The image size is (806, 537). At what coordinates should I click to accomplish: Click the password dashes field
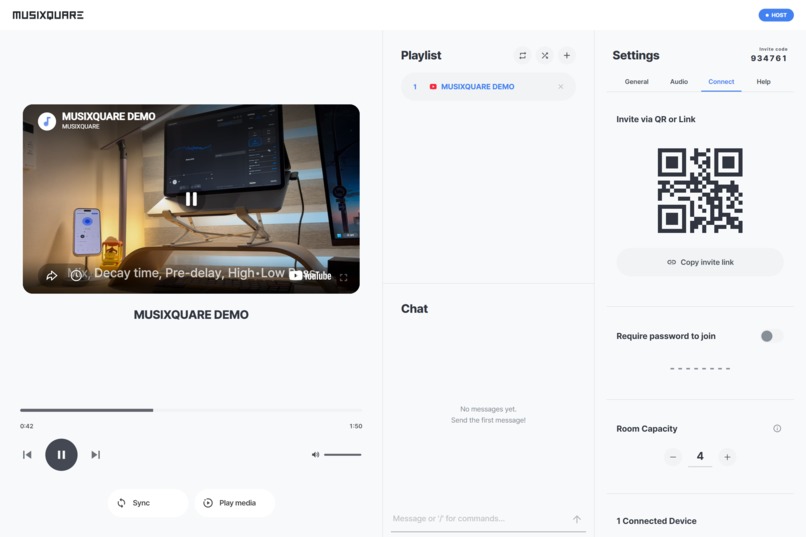pyautogui.click(x=700, y=368)
